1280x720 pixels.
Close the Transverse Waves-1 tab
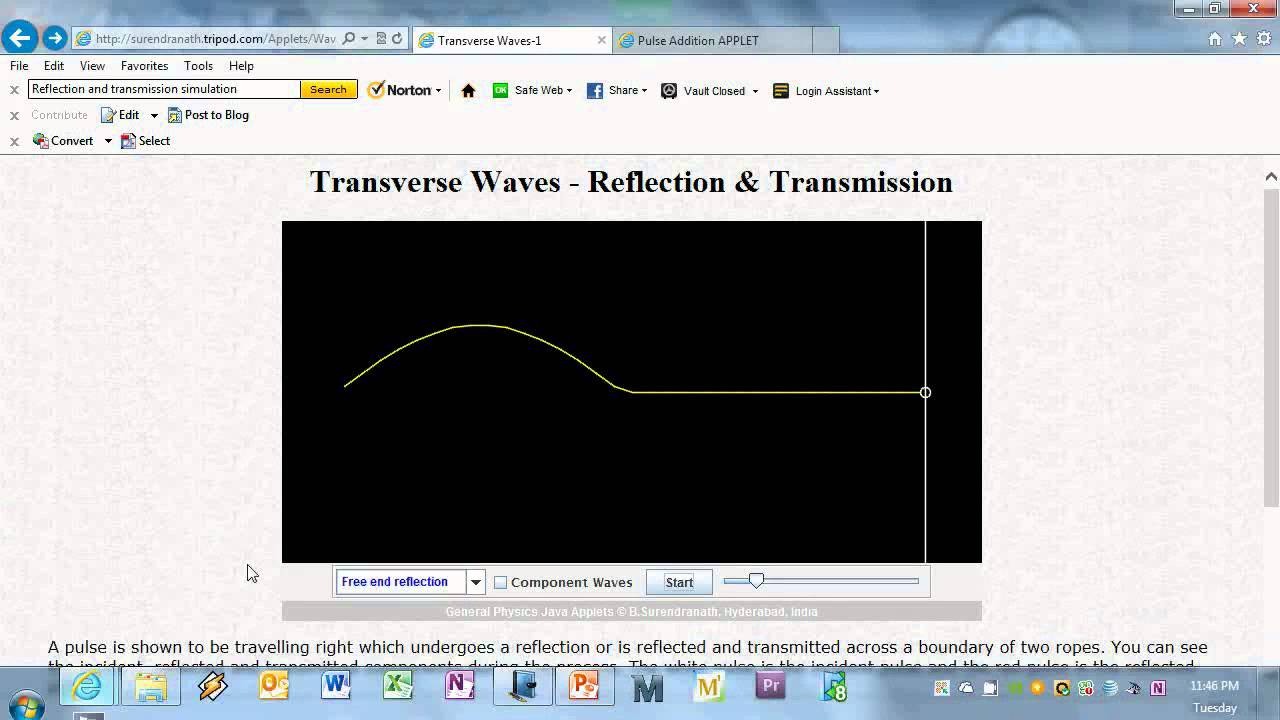tap(602, 40)
